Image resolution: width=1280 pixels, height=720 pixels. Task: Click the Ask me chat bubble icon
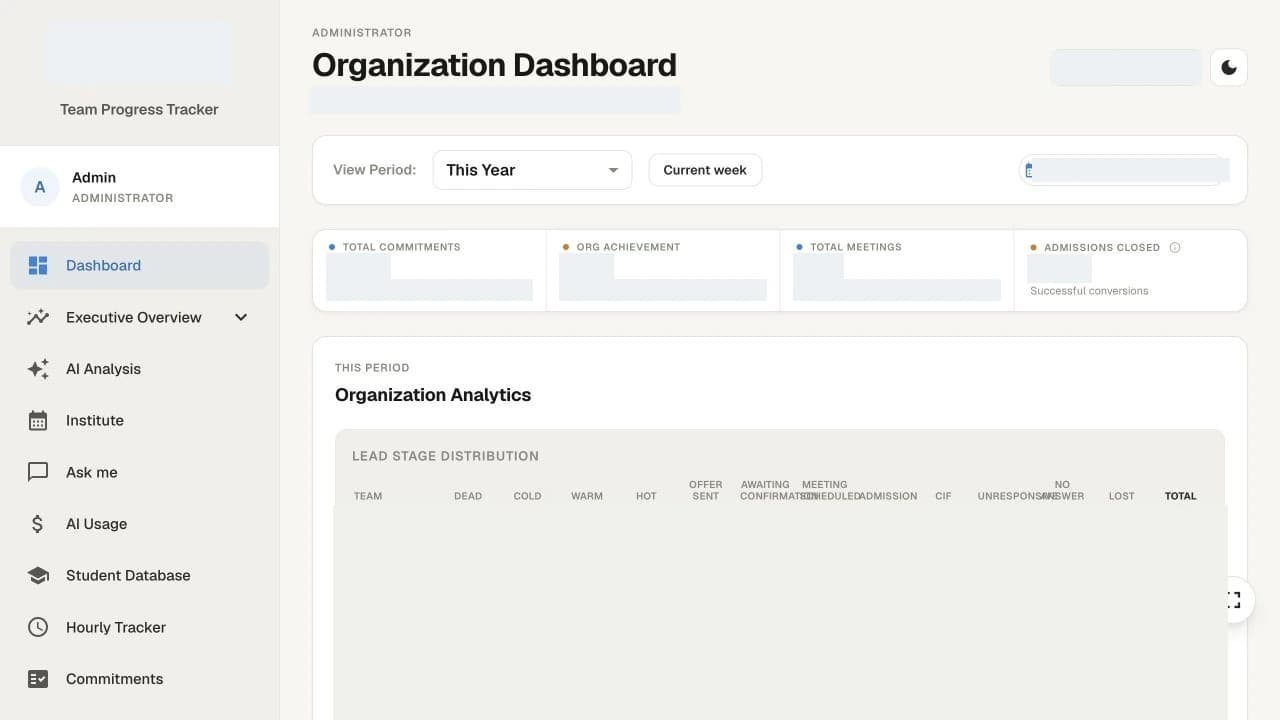[38, 472]
